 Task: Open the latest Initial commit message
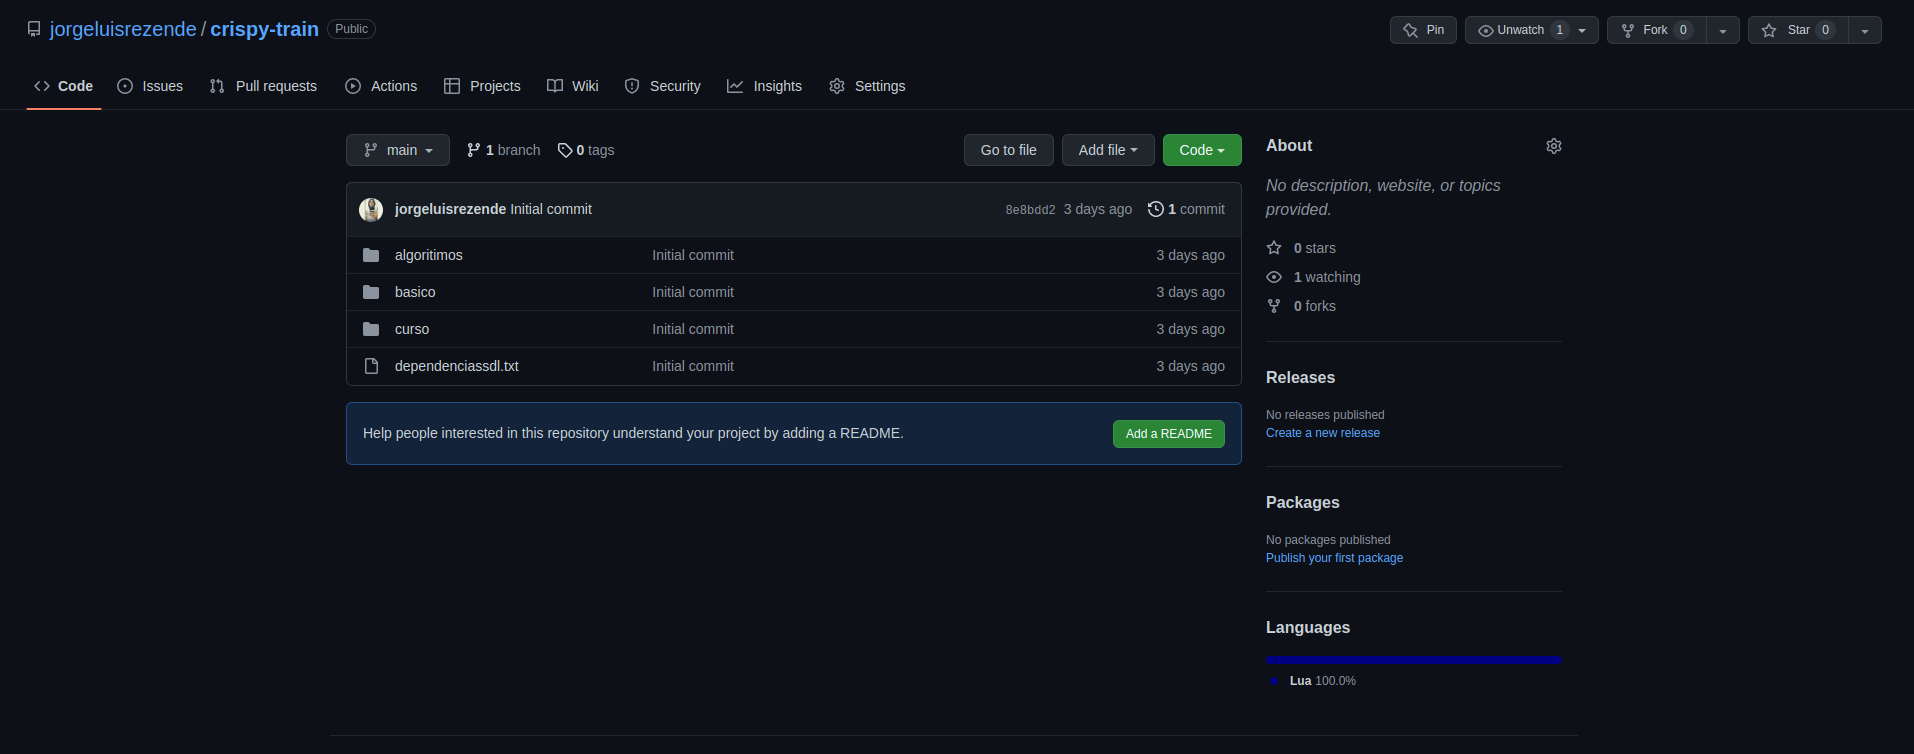click(551, 209)
